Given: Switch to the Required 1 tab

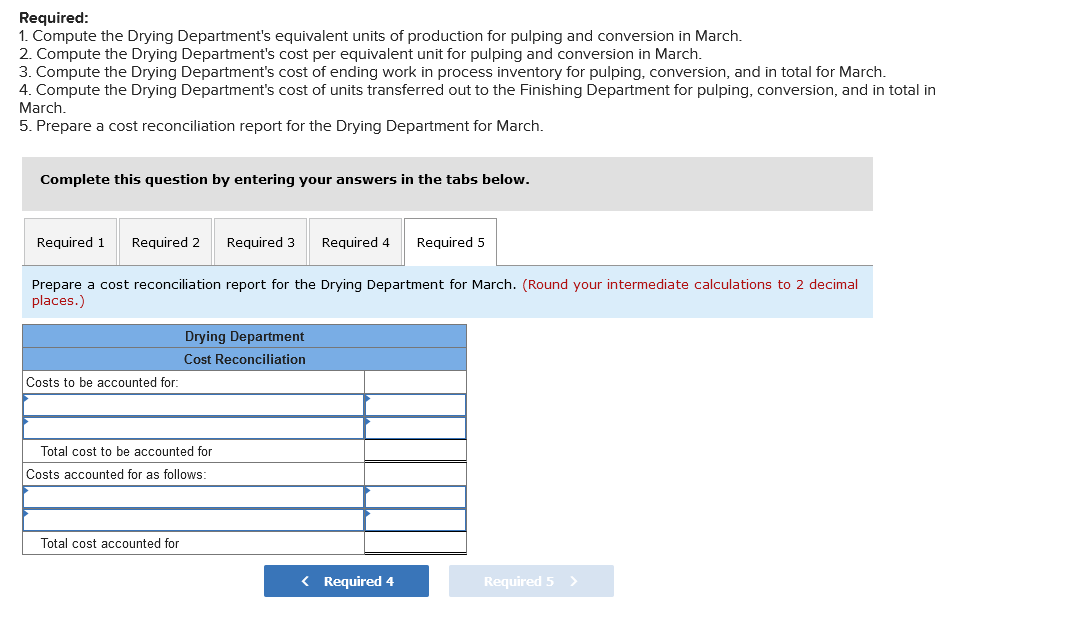Looking at the screenshot, I should tap(70, 243).
